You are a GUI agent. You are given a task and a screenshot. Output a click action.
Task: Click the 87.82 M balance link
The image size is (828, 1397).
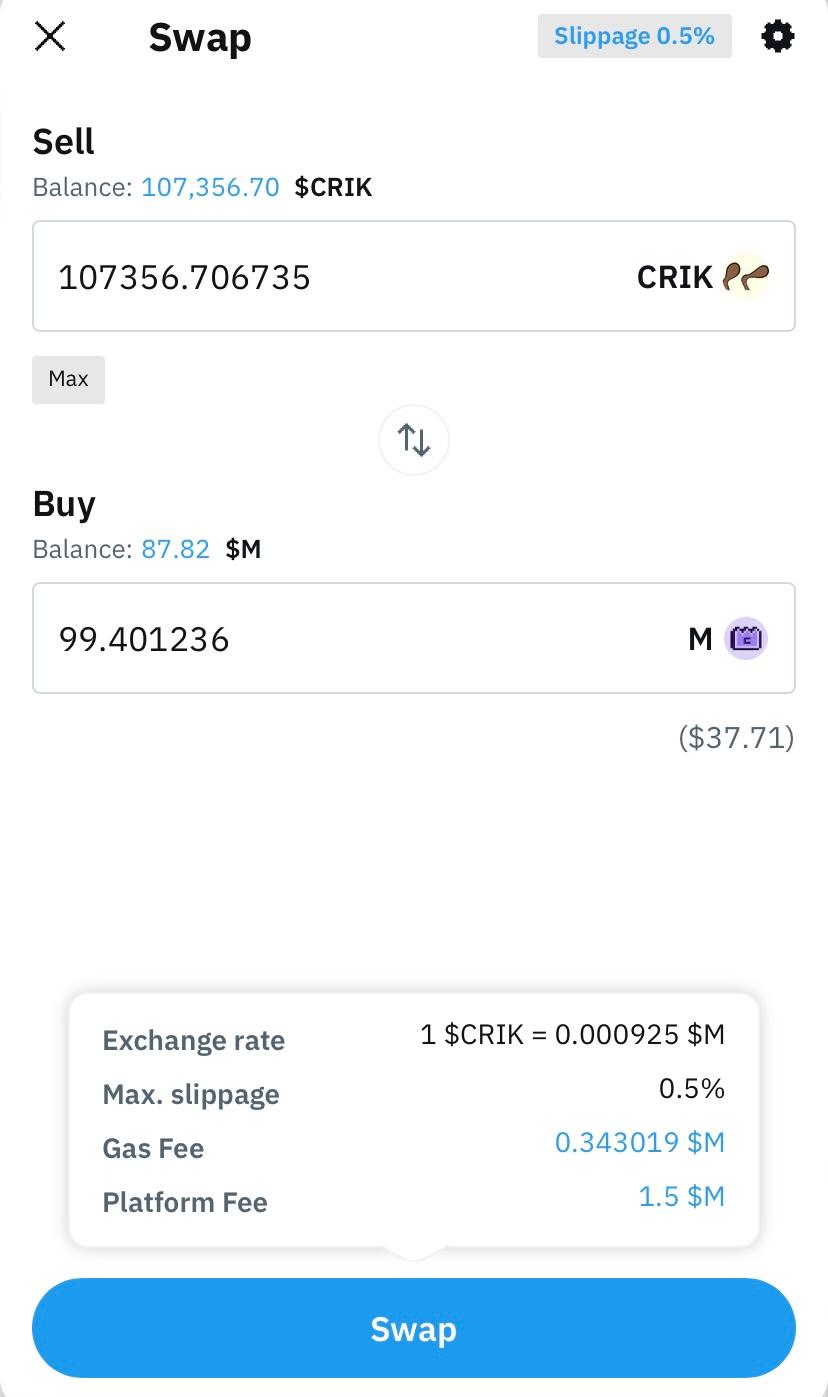[175, 549]
